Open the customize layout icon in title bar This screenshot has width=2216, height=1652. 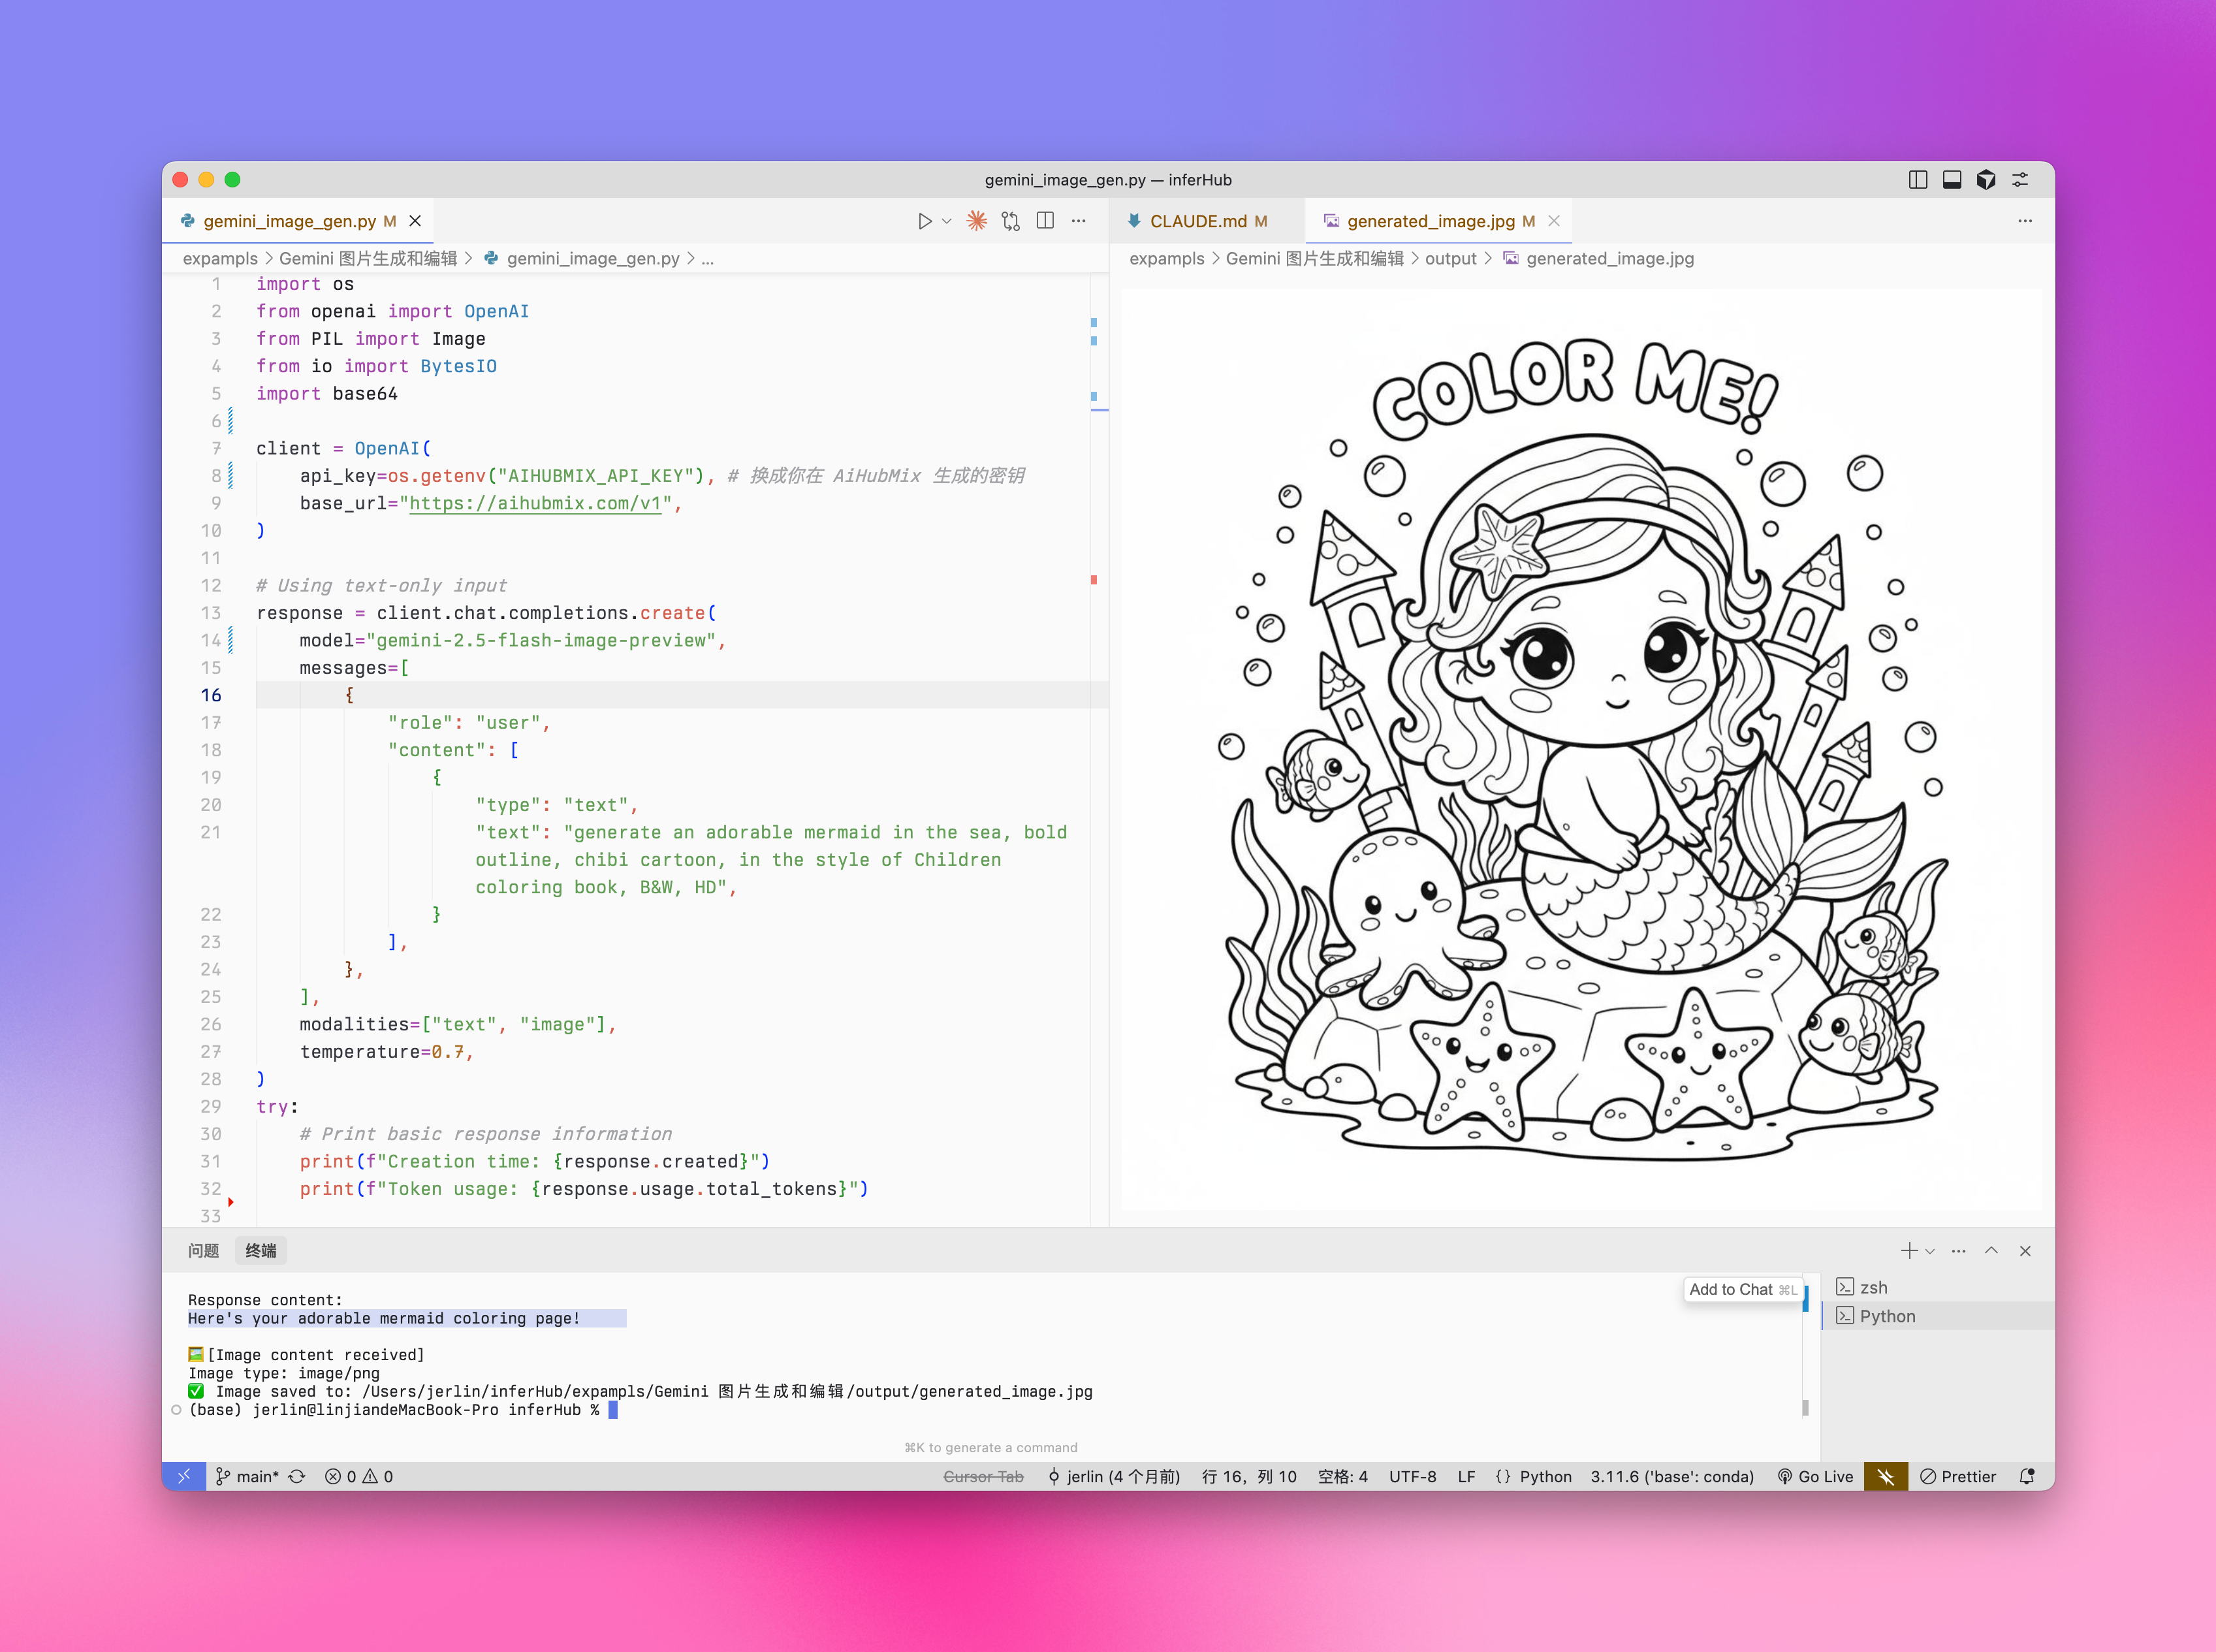pyautogui.click(x=2020, y=180)
